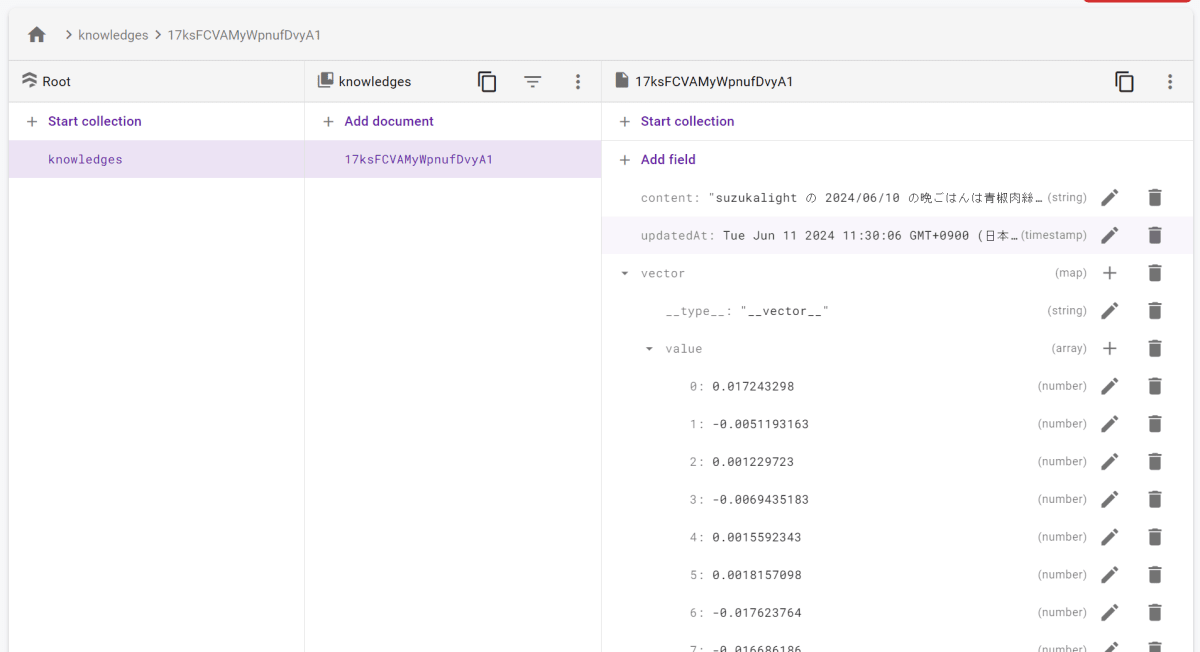Click value -0.017623764 at index 6
Viewport: 1200px width, 652px height.
[x=757, y=613]
